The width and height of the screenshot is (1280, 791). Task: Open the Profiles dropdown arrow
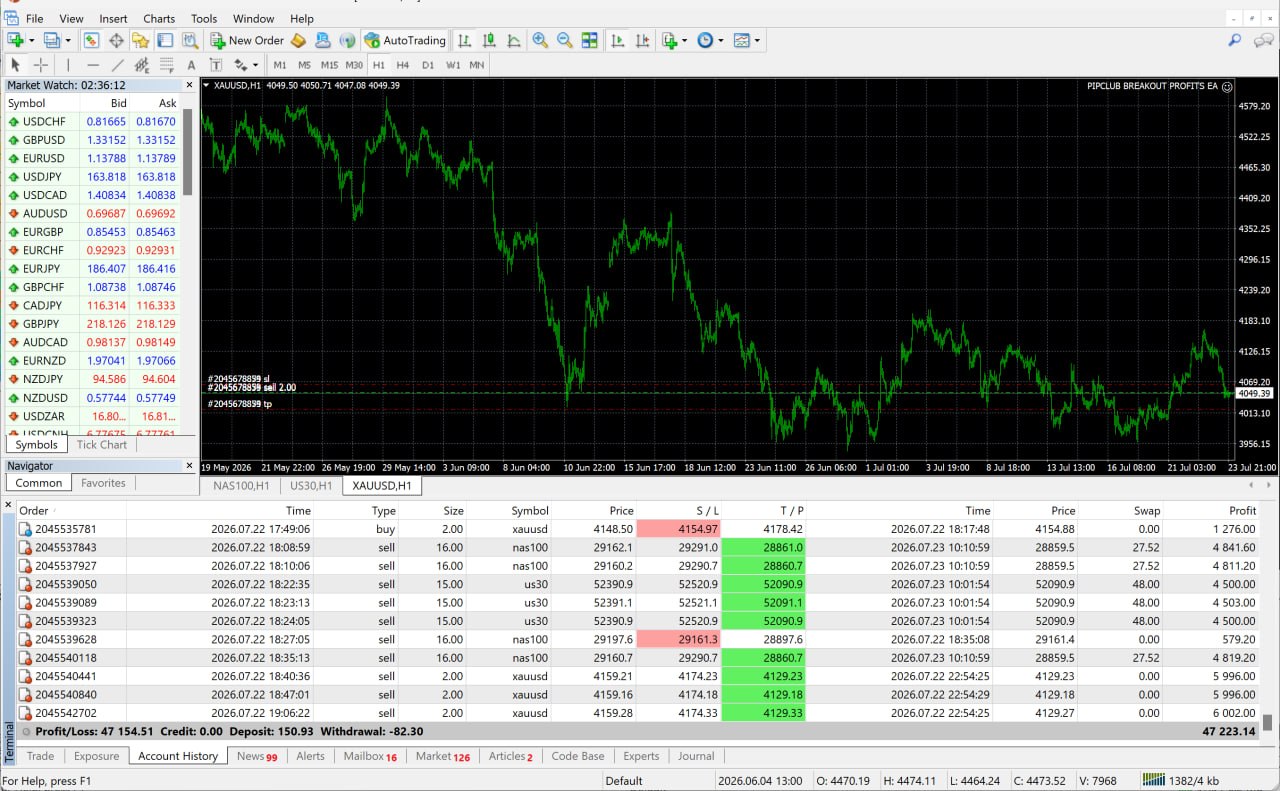click(68, 40)
